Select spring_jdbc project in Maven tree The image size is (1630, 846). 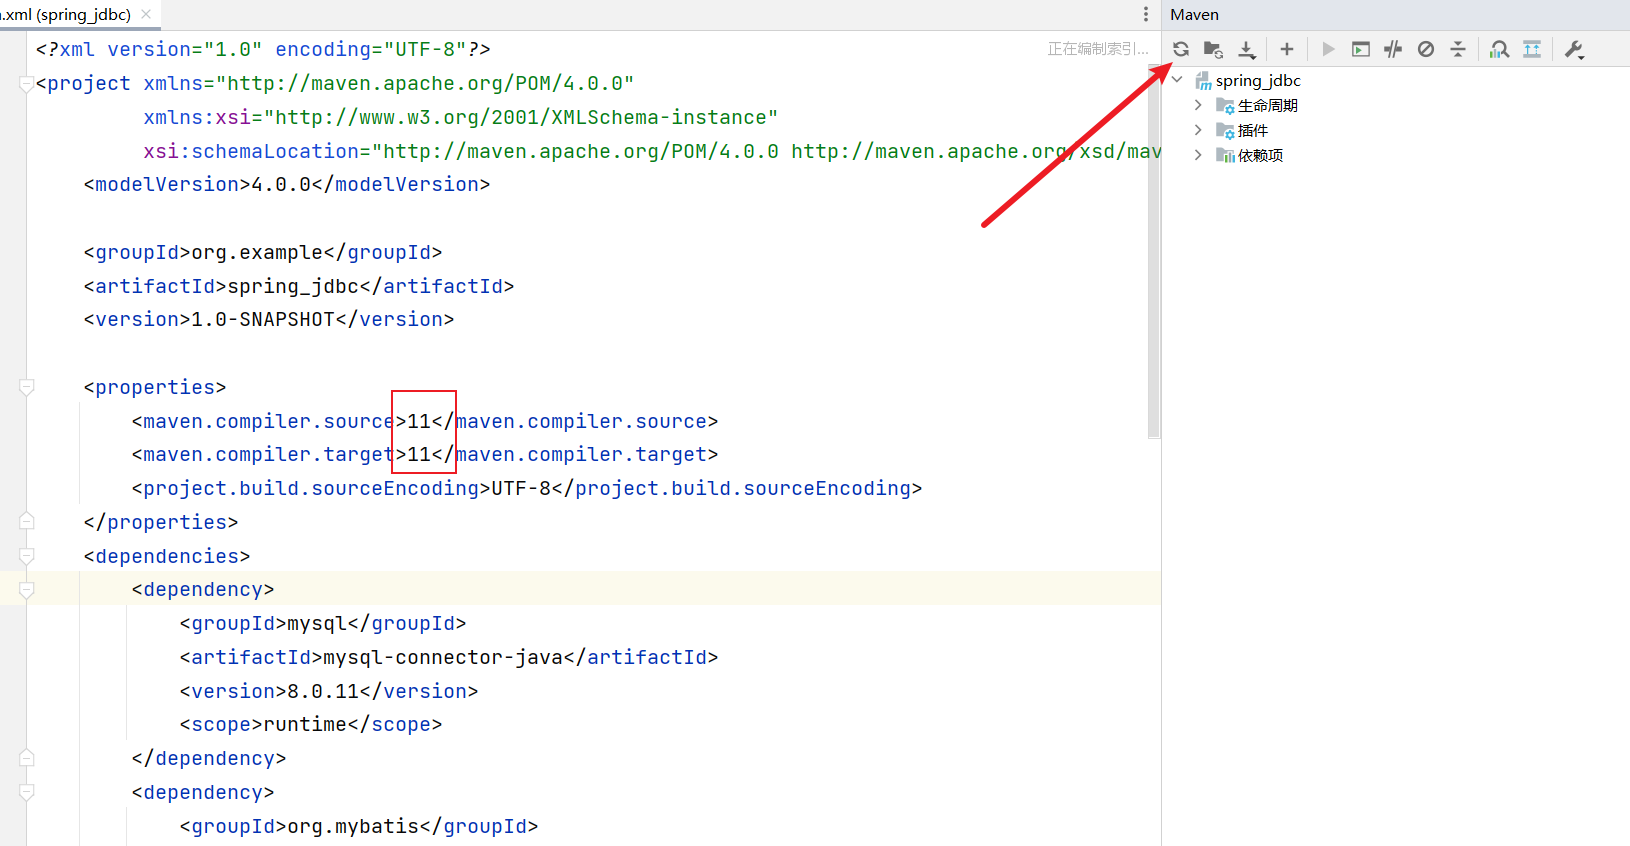pyautogui.click(x=1258, y=80)
